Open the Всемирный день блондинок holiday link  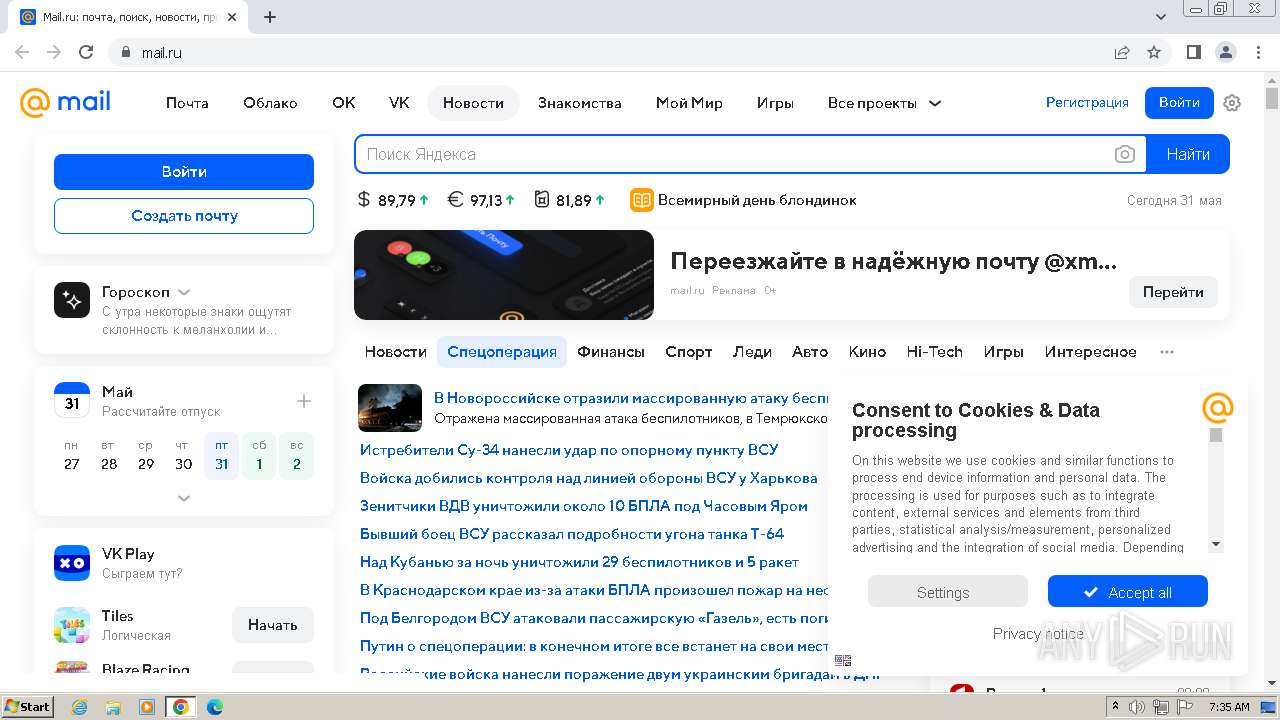(743, 200)
